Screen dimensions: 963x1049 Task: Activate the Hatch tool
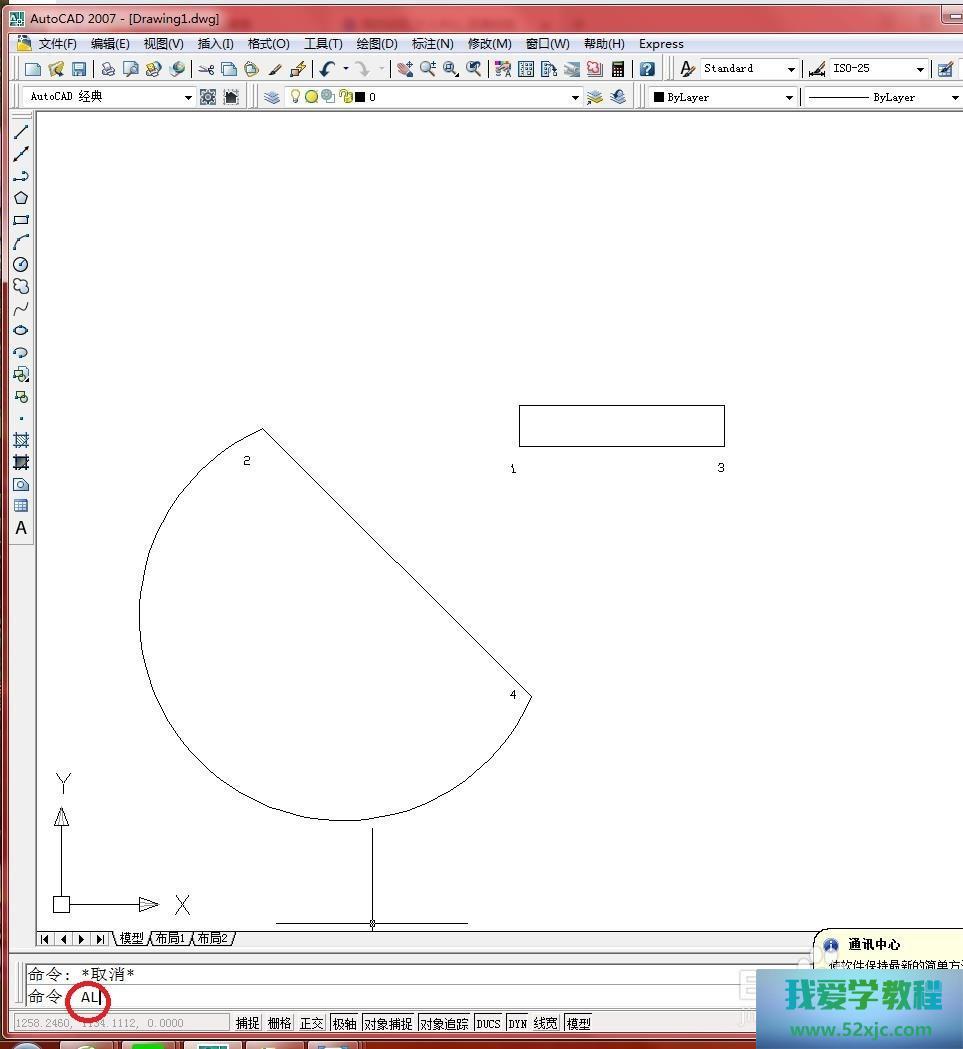(x=21, y=440)
